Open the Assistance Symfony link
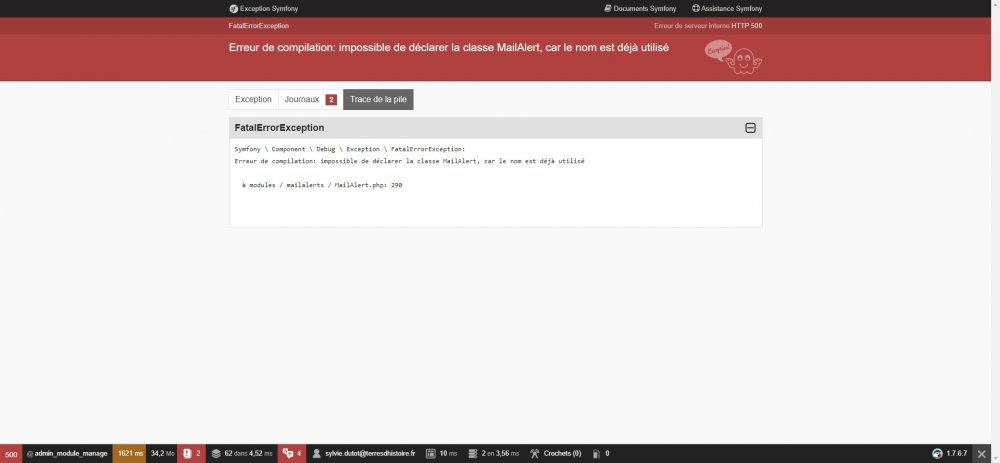The width and height of the screenshot is (1000, 463). coord(727,9)
